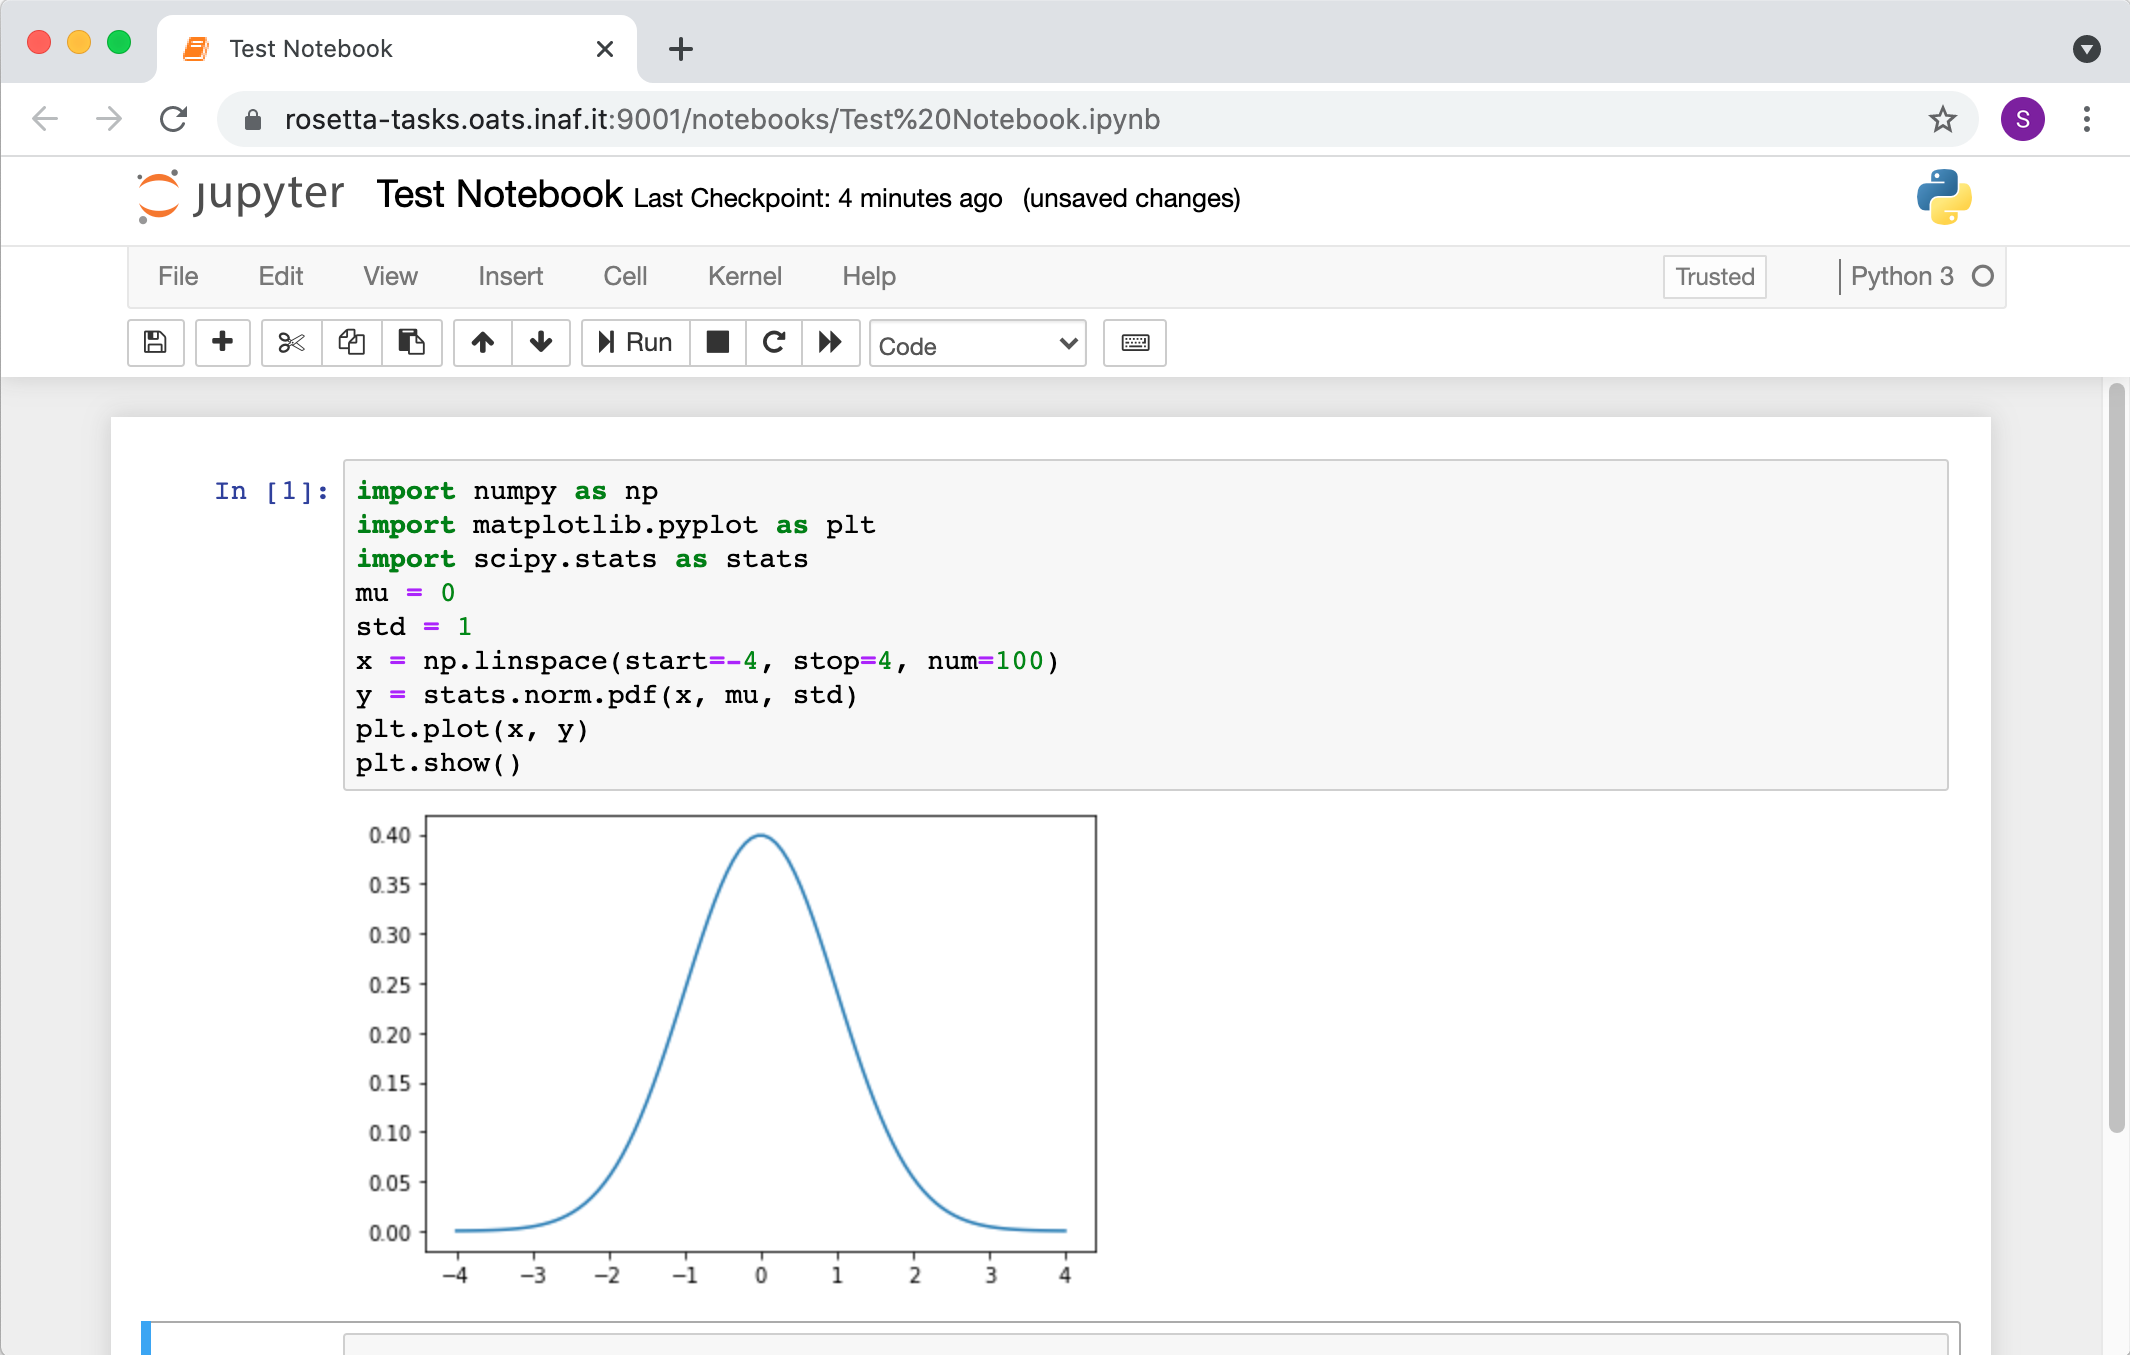Click the Jupyter logo

(240, 196)
